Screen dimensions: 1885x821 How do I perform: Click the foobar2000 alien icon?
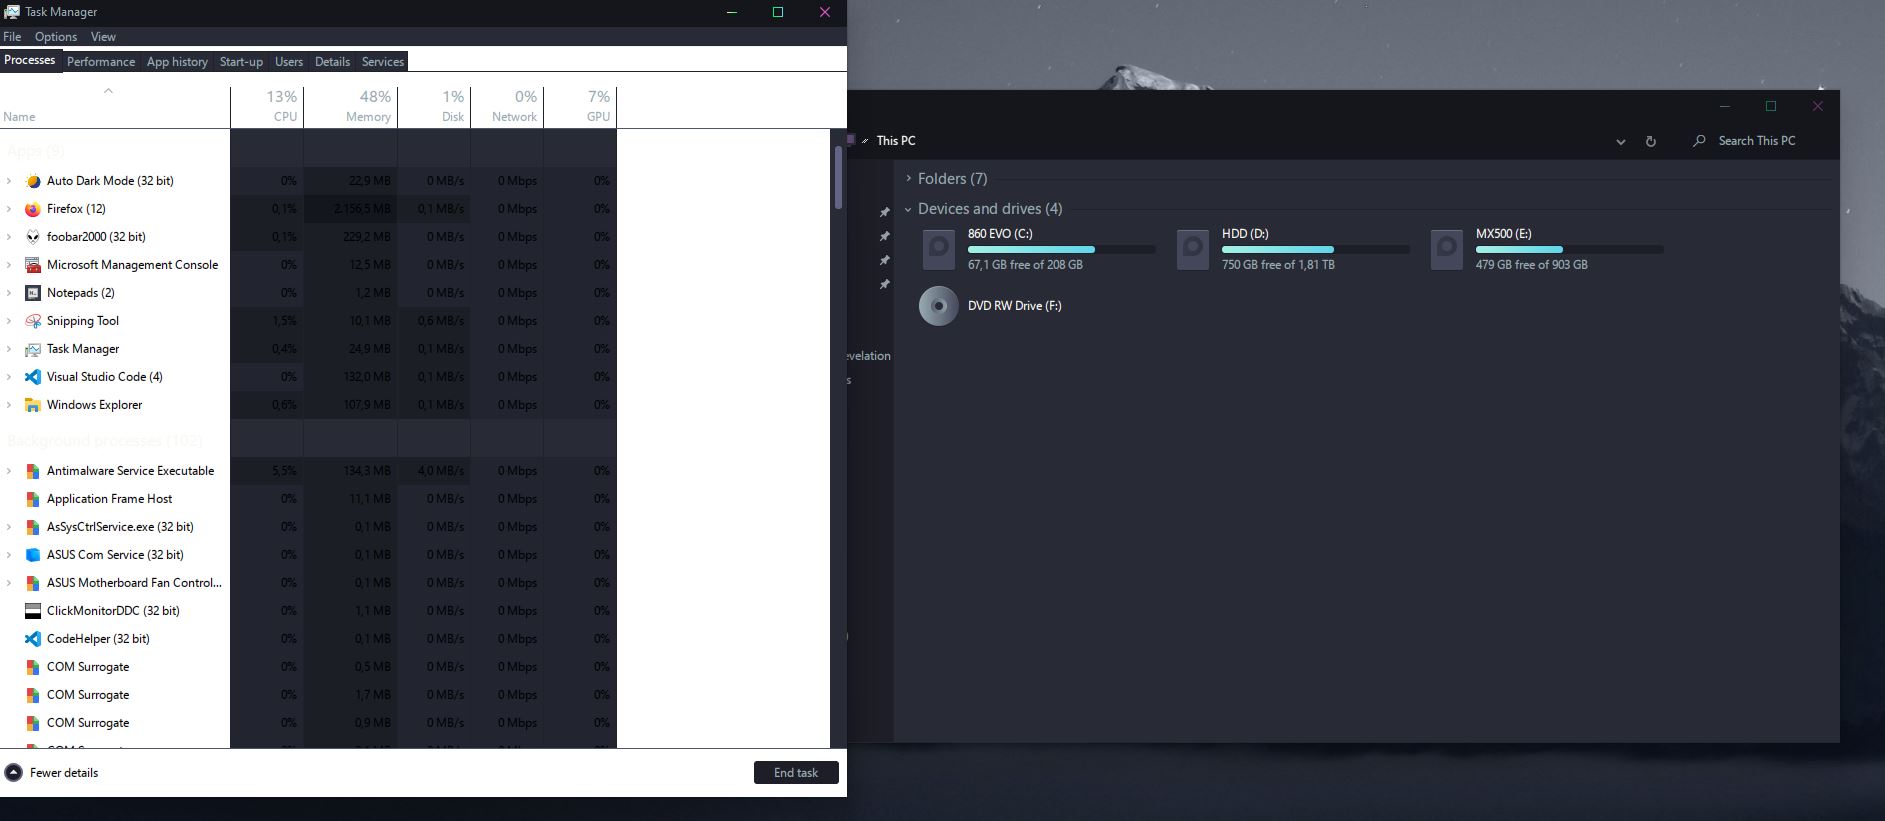32,237
